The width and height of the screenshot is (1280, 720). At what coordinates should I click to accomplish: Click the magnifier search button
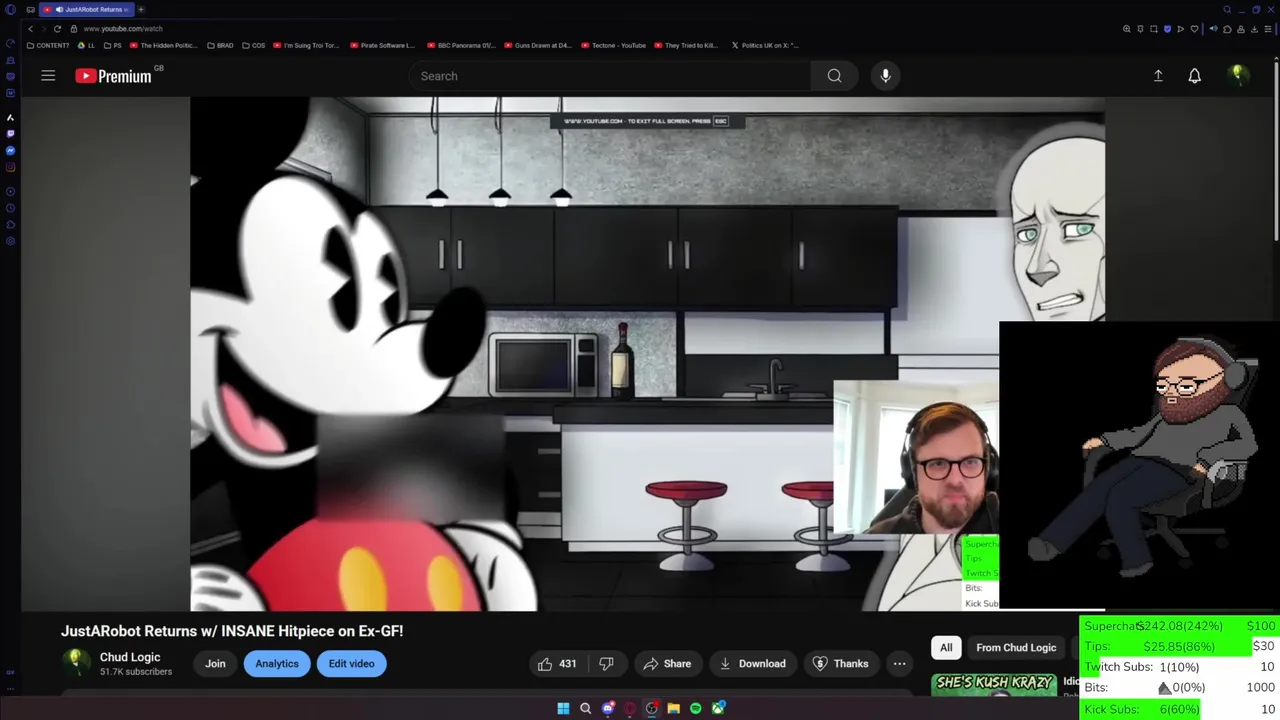pyautogui.click(x=834, y=76)
